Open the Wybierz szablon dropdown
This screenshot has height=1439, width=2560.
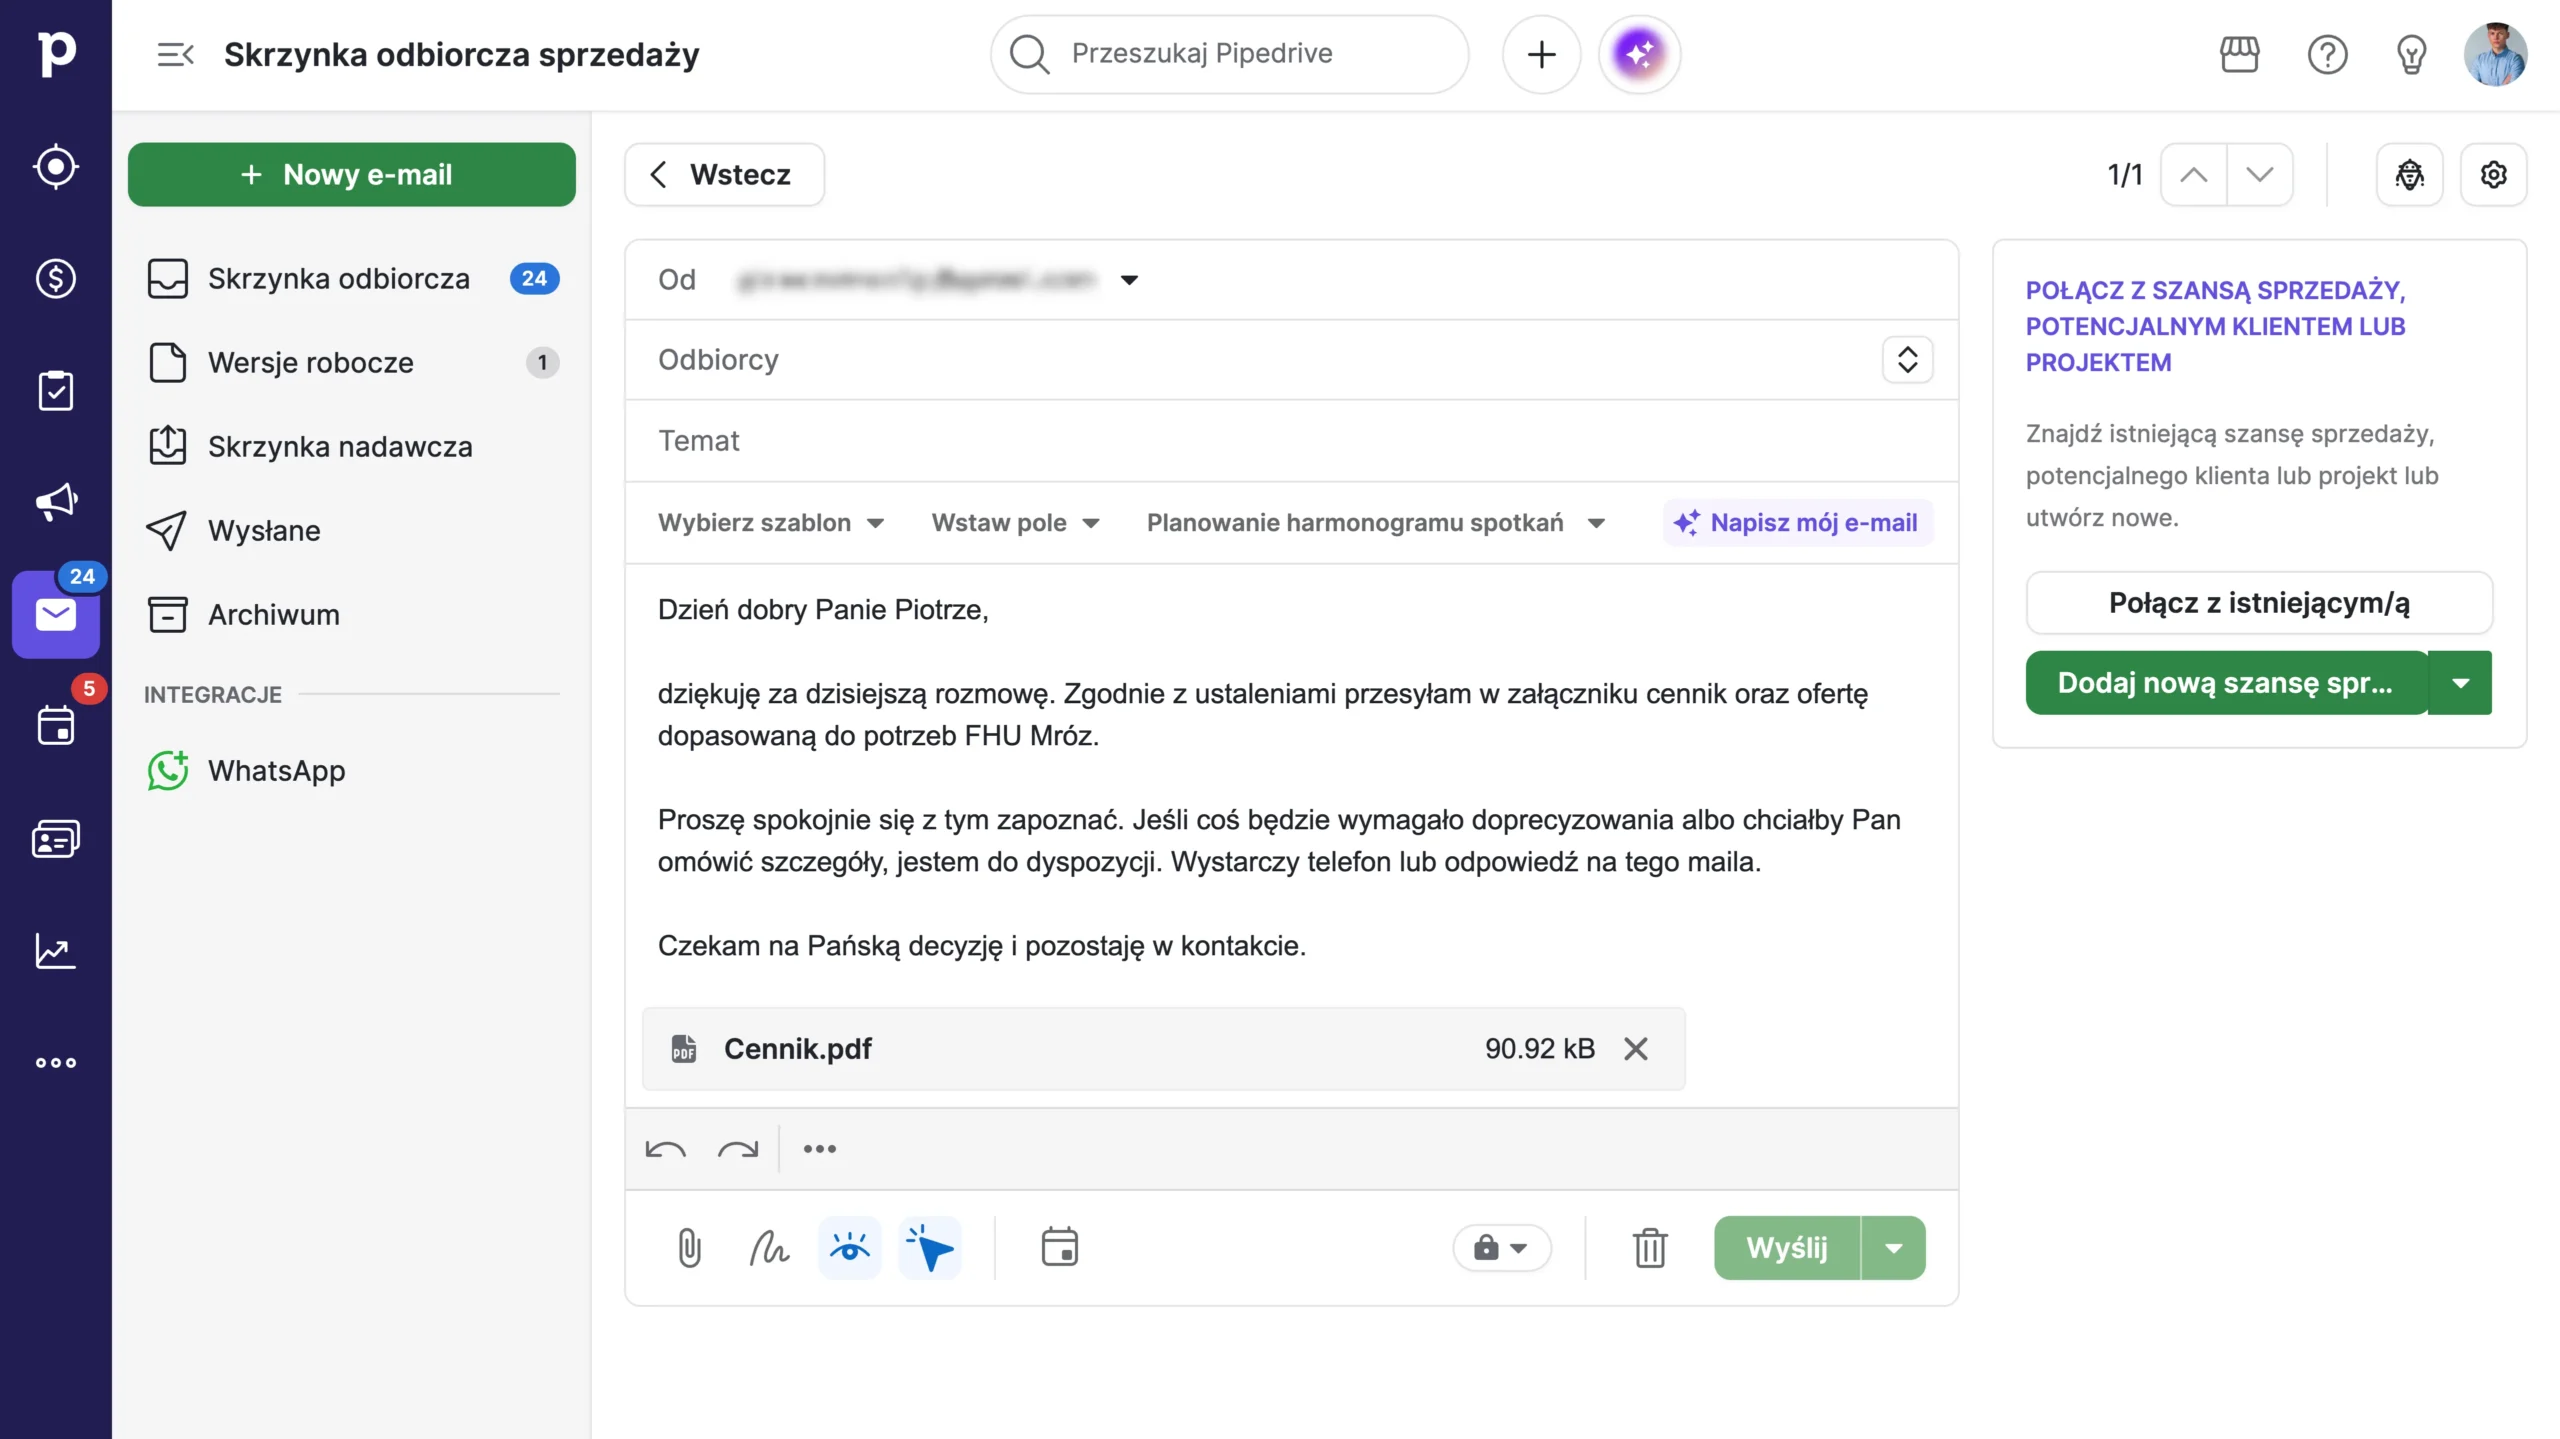pyautogui.click(x=771, y=523)
